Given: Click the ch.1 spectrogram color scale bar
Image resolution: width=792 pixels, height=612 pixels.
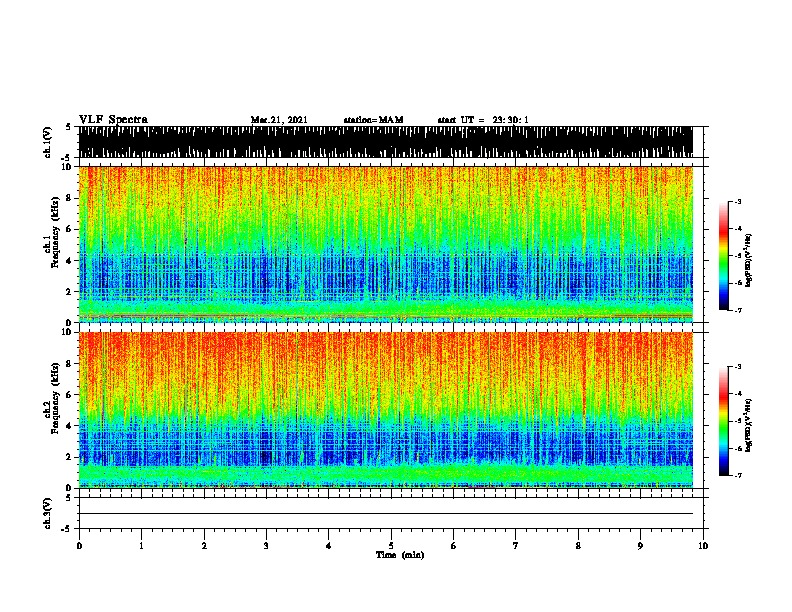Looking at the screenshot, I should coord(724,255).
